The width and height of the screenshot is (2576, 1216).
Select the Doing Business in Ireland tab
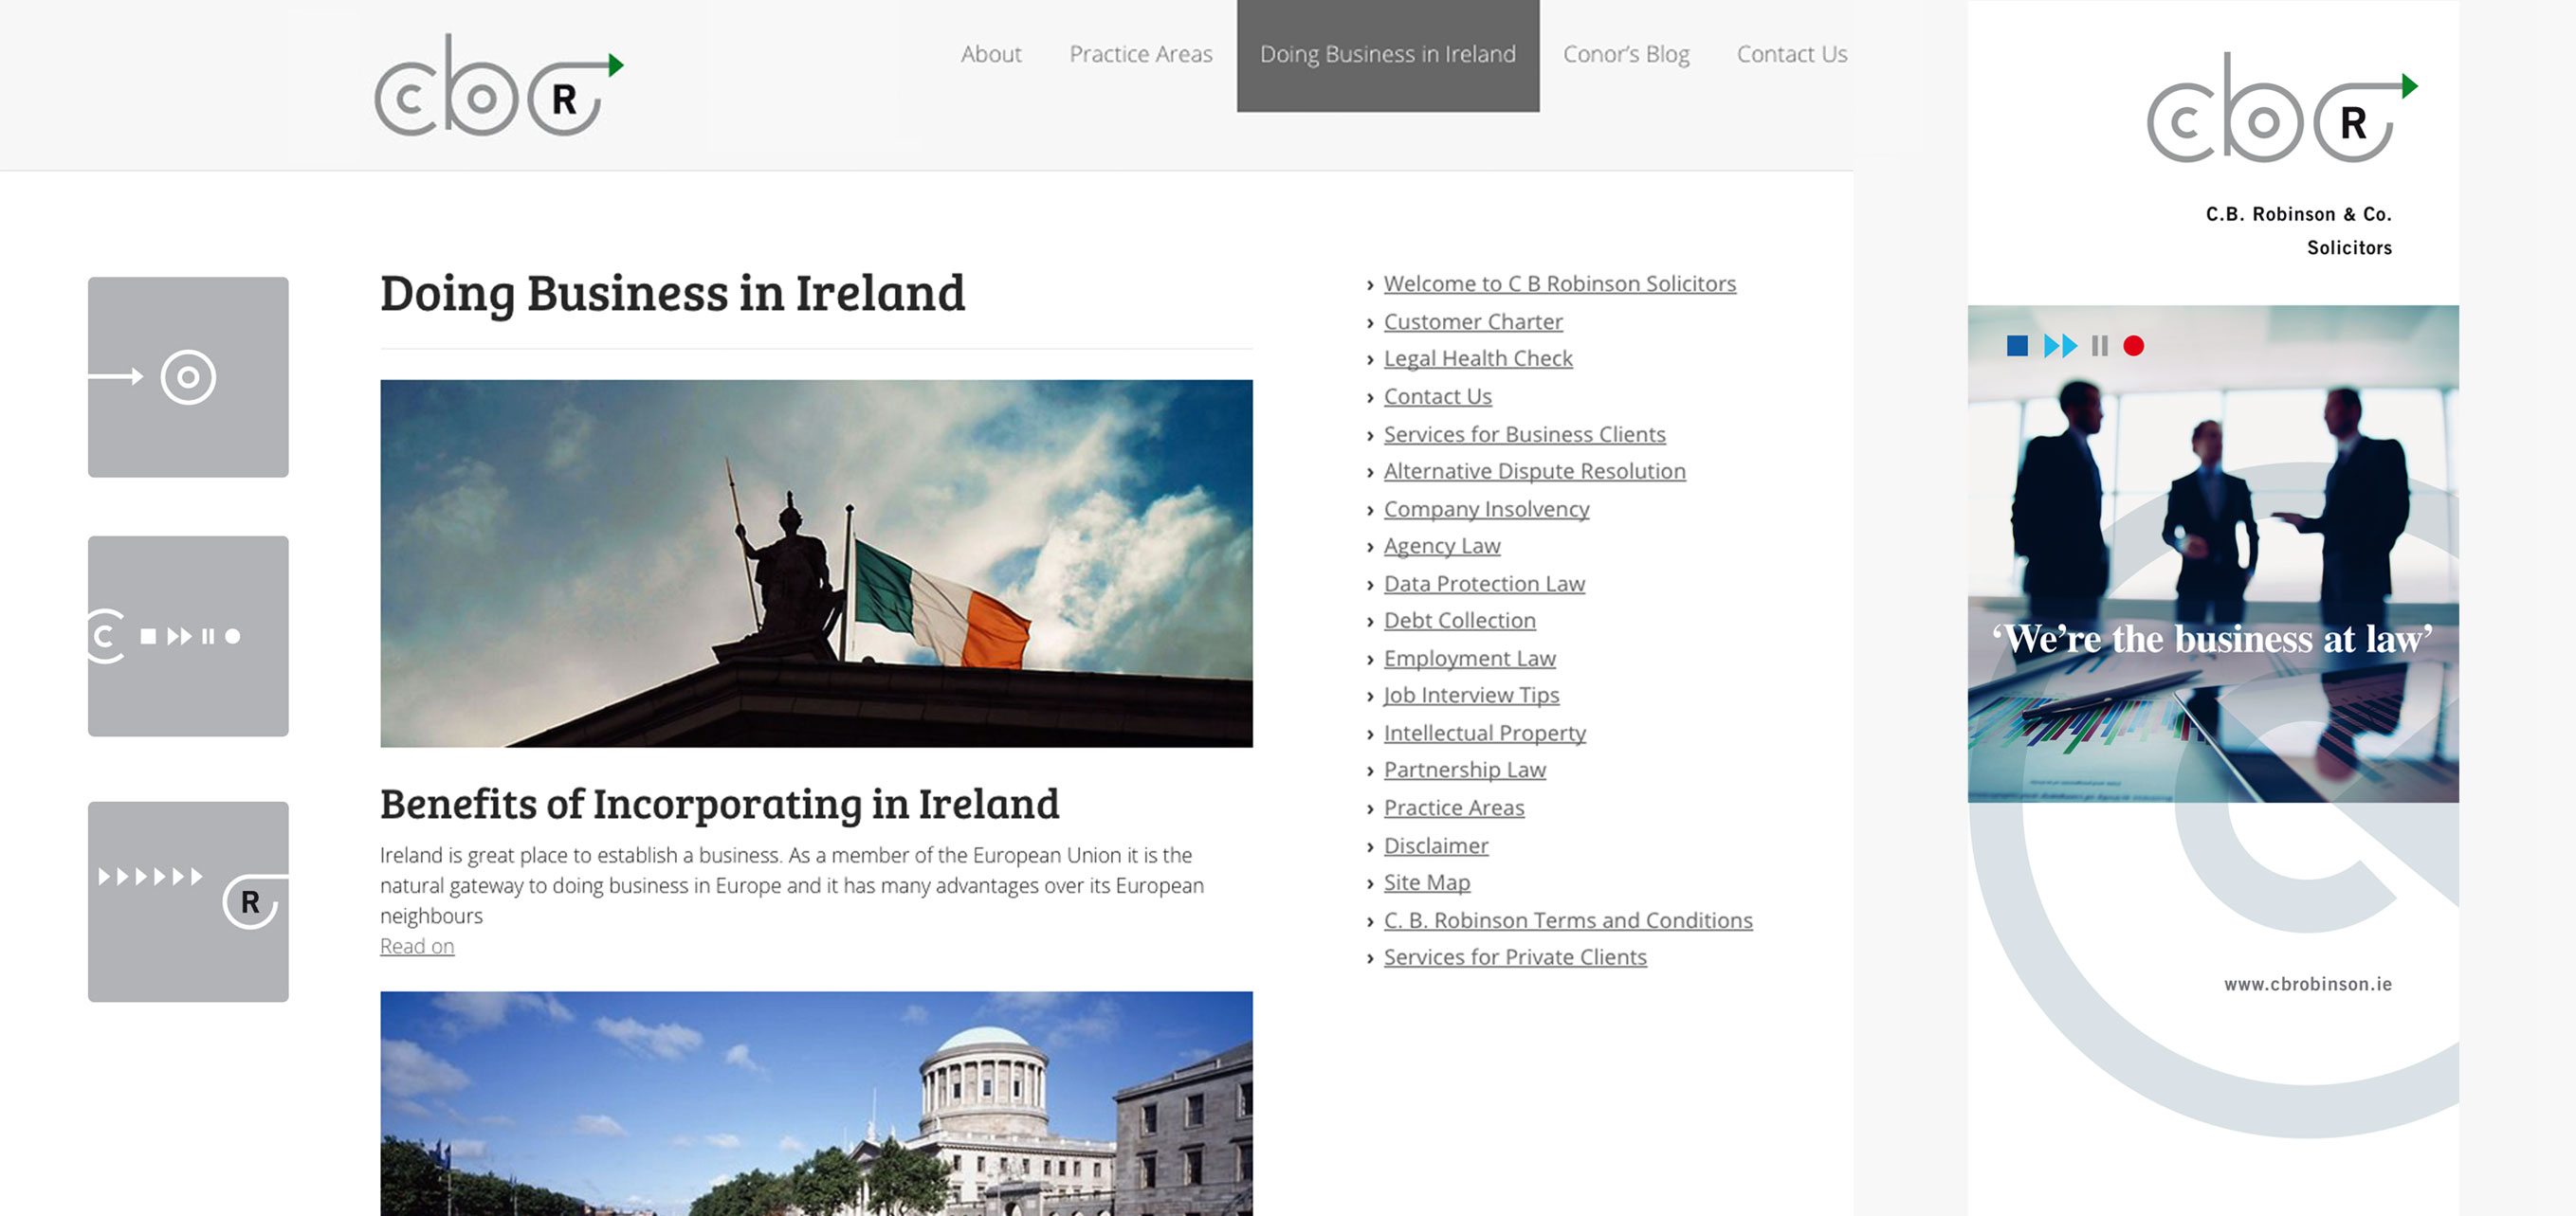1387,55
